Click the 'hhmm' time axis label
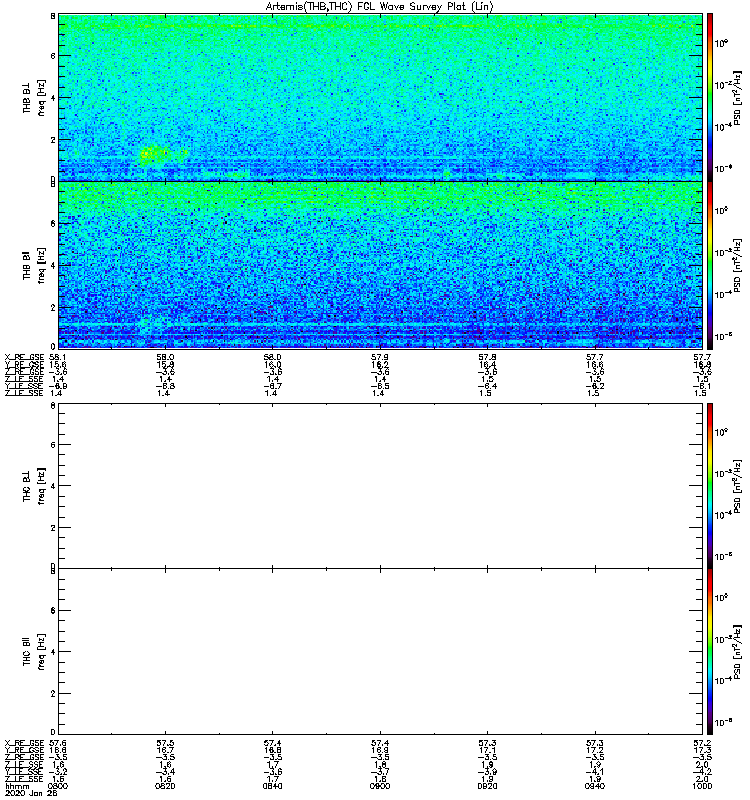 (18, 786)
